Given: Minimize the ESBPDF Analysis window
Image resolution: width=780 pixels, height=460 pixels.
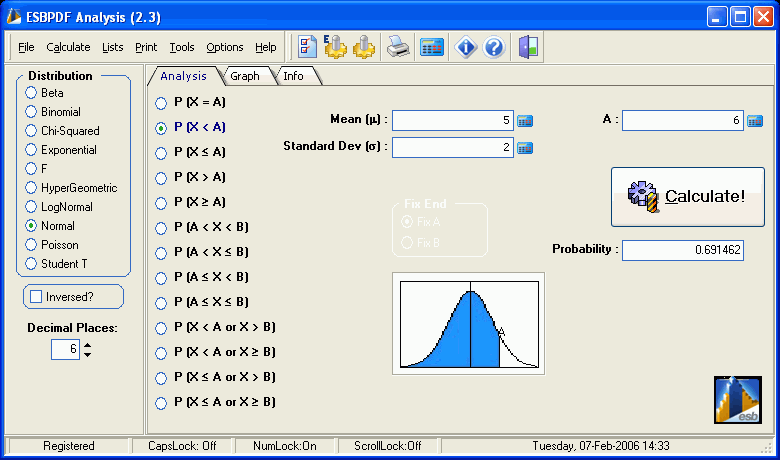Looking at the screenshot, I should pos(716,17).
